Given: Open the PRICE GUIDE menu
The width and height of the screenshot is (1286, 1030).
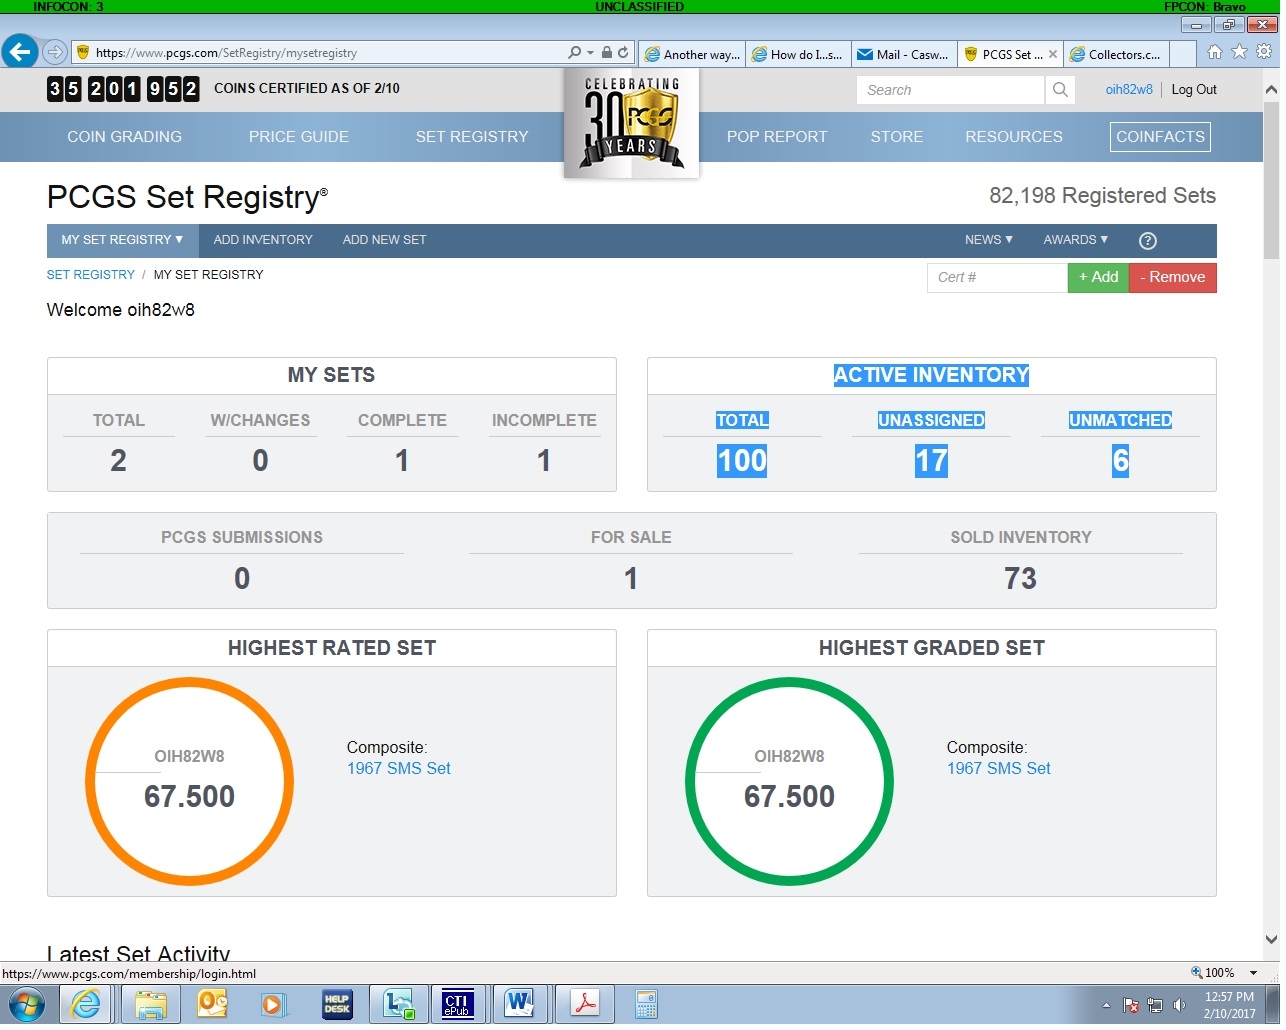Looking at the screenshot, I should (299, 137).
